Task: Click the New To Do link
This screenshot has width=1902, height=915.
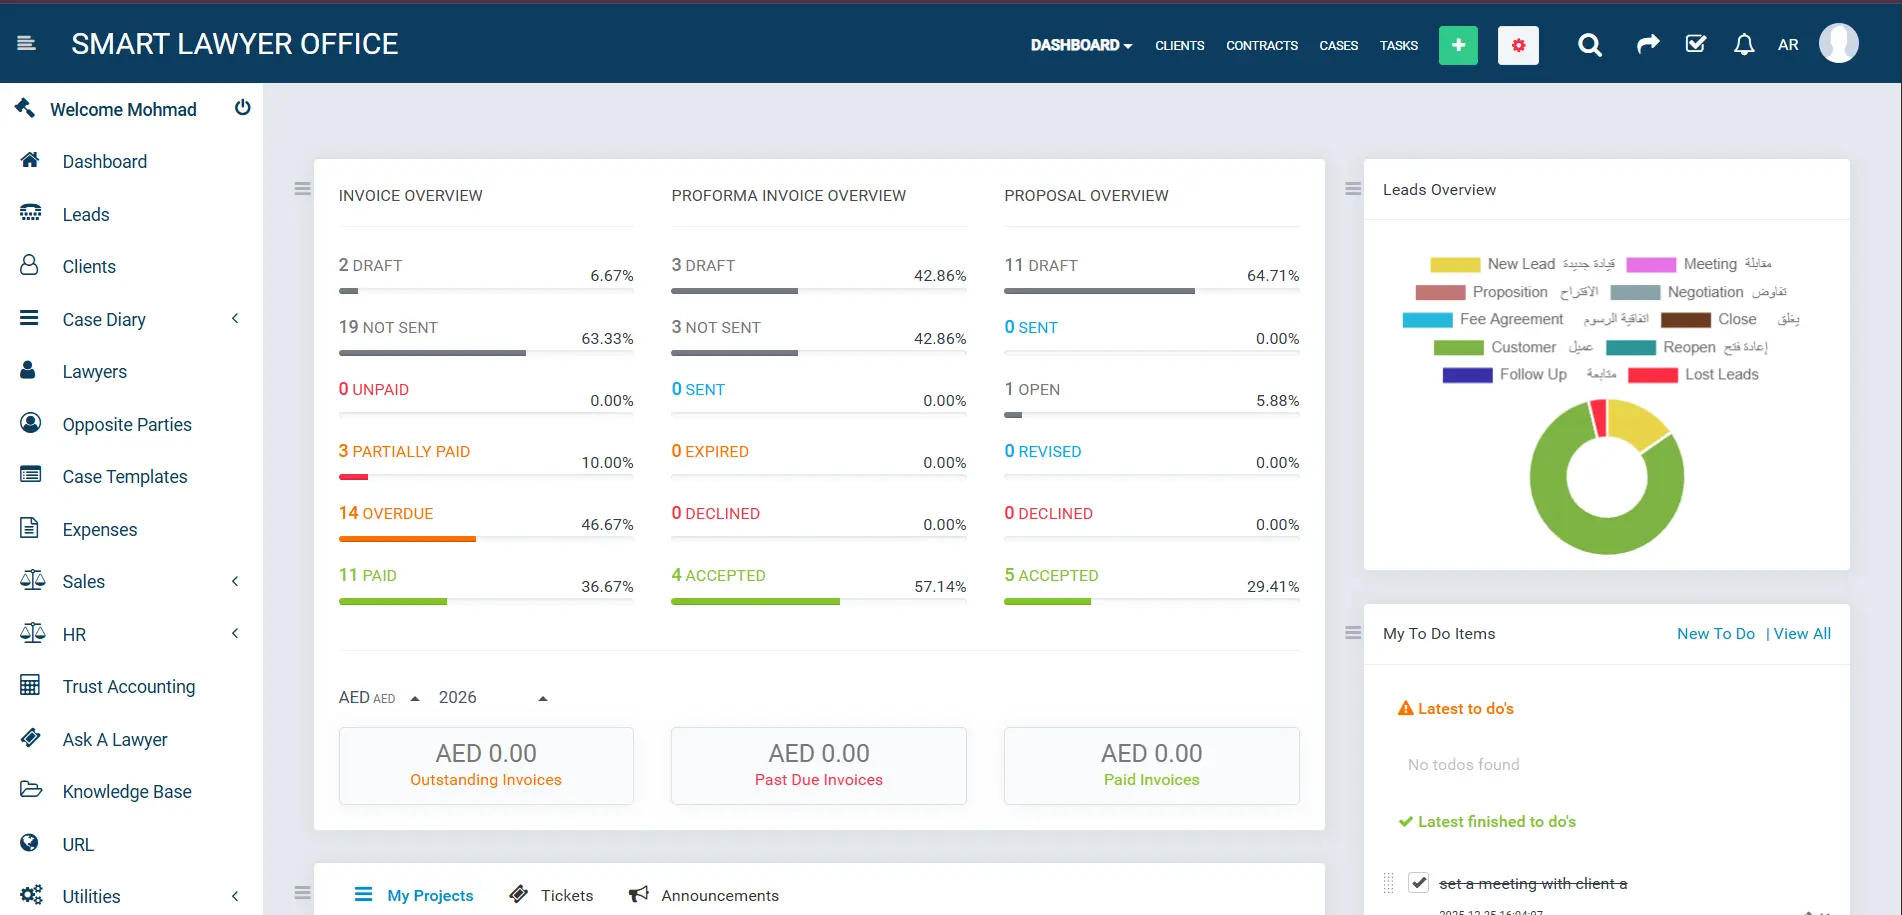Action: tap(1715, 633)
